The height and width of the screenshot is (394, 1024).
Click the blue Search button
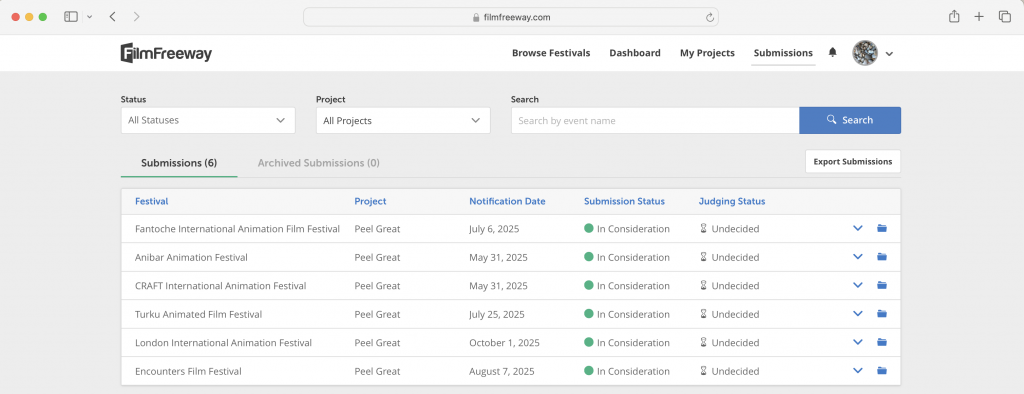pos(850,120)
